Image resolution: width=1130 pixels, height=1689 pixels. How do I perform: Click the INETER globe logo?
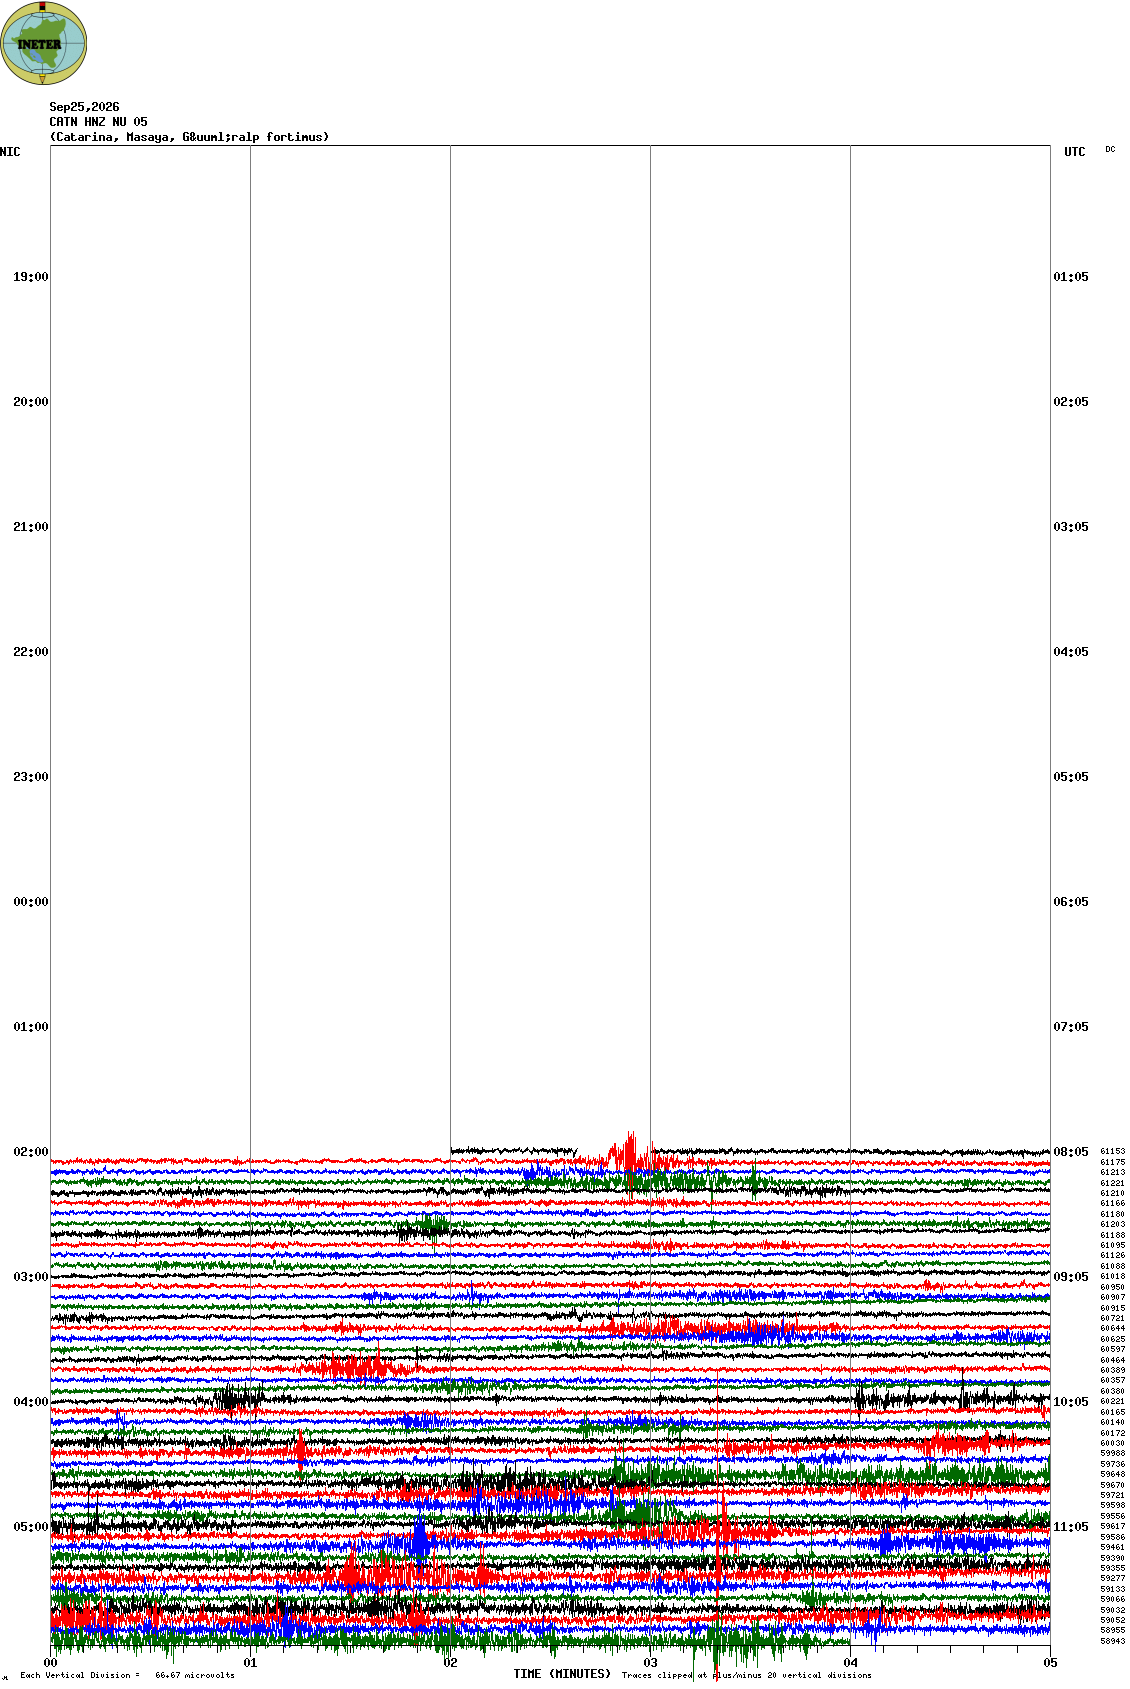coord(44,43)
